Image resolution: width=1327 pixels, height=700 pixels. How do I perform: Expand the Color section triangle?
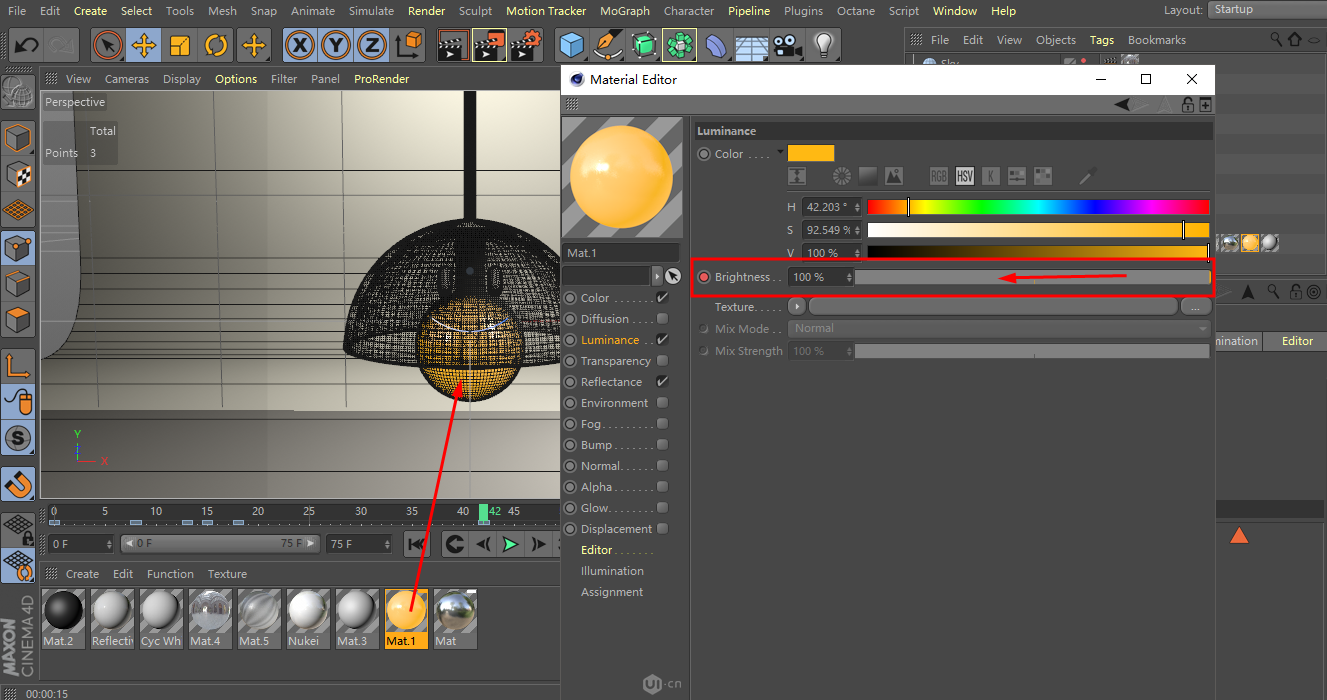click(780, 152)
